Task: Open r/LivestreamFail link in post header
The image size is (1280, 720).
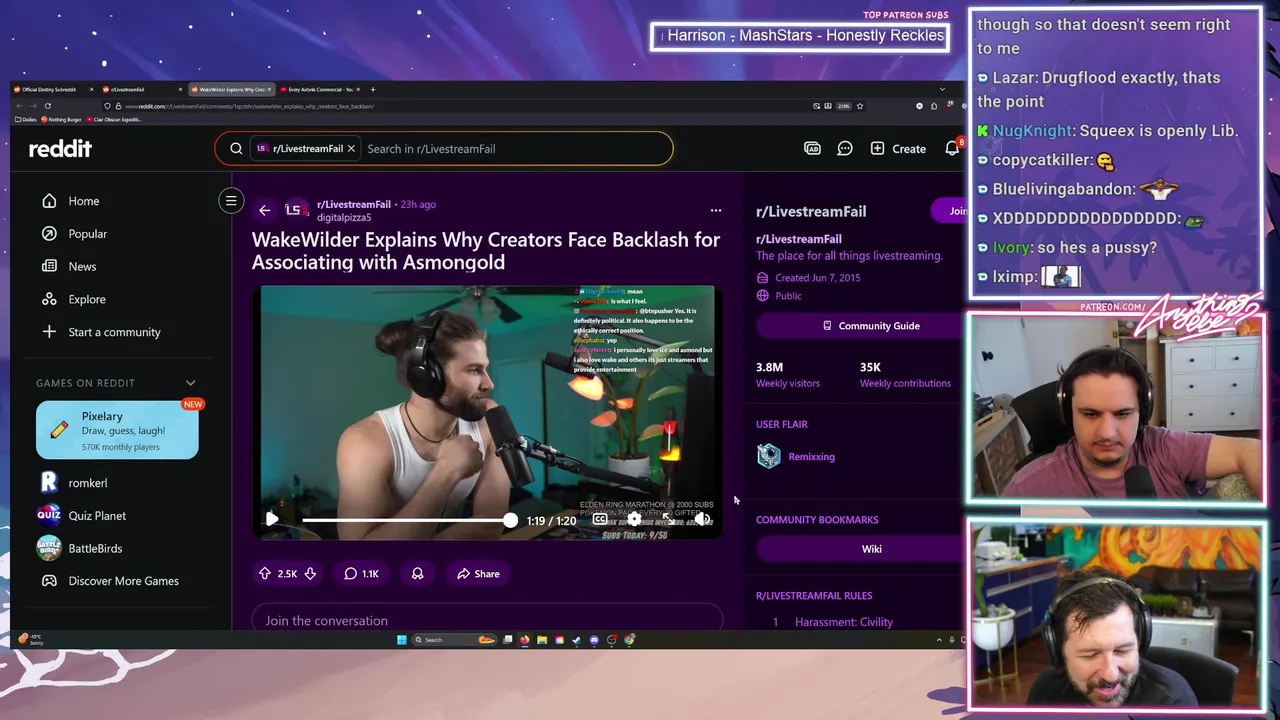Action: click(354, 204)
